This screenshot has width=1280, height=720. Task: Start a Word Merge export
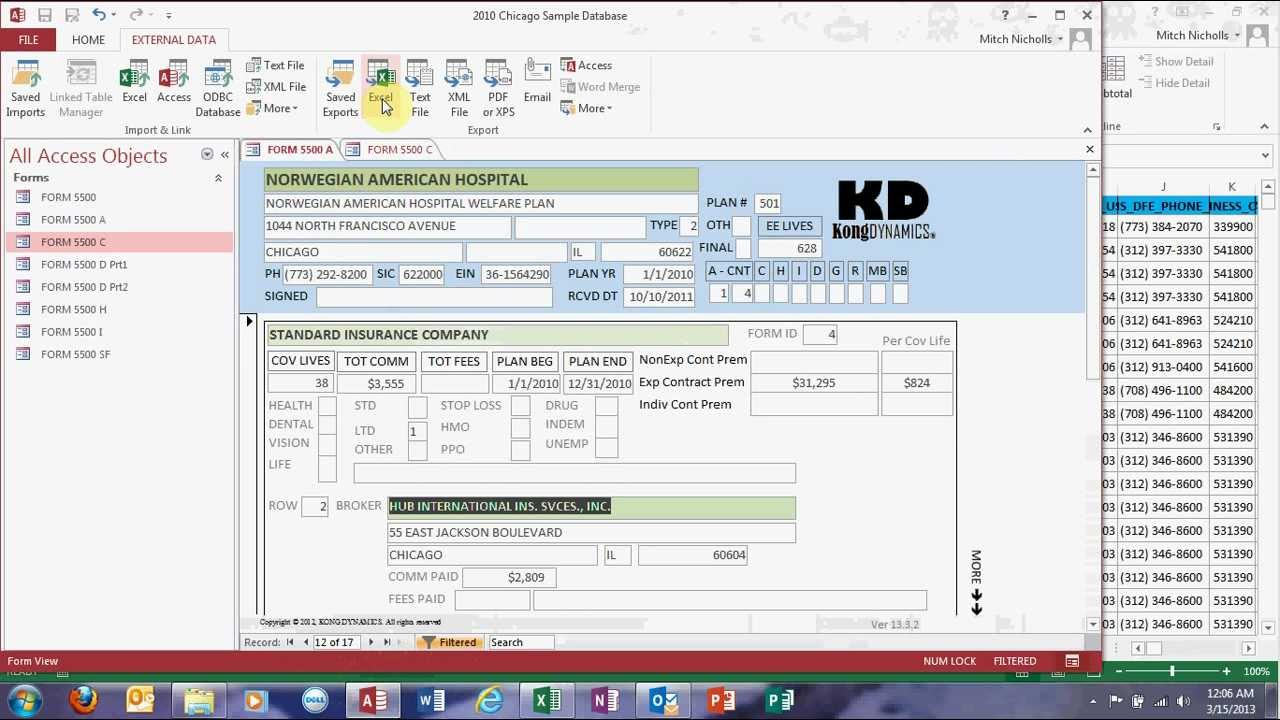[x=601, y=87]
